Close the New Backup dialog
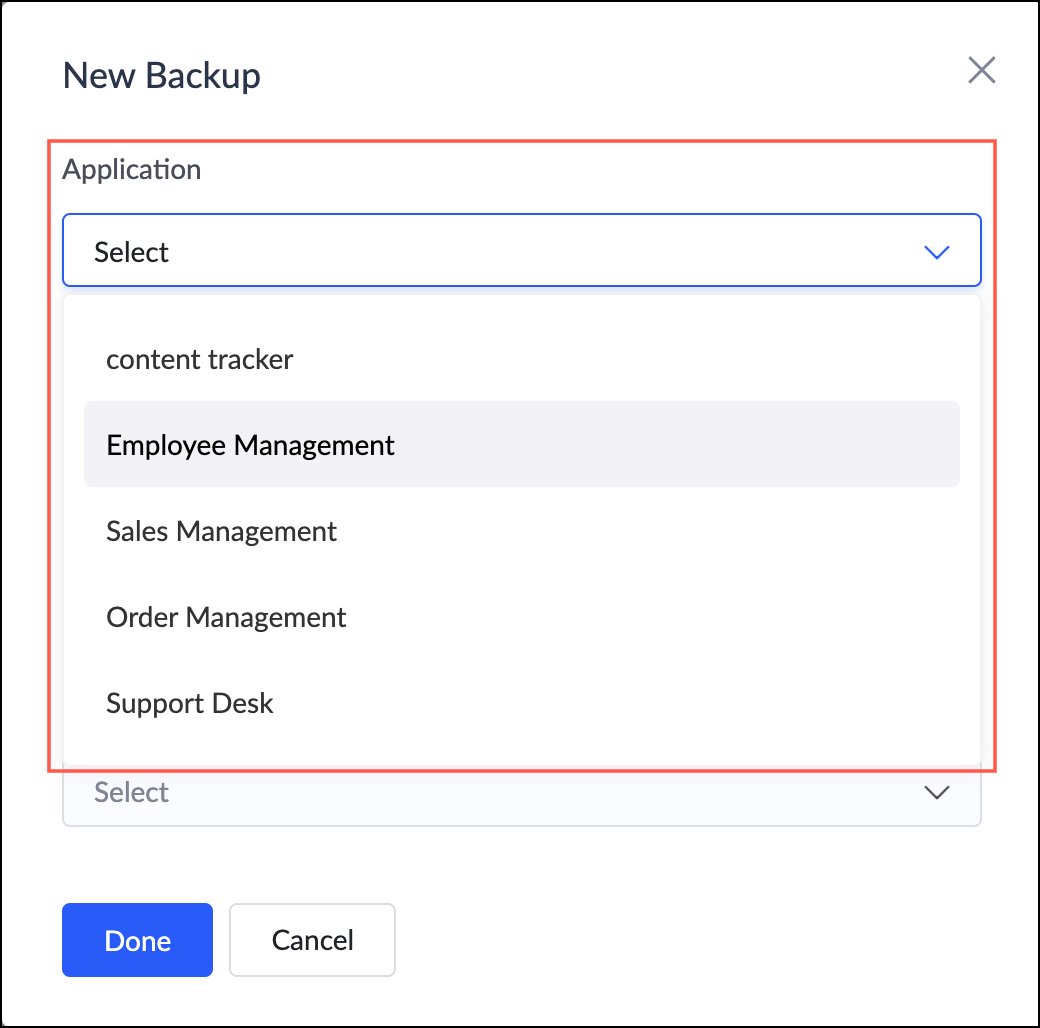 [x=982, y=71]
